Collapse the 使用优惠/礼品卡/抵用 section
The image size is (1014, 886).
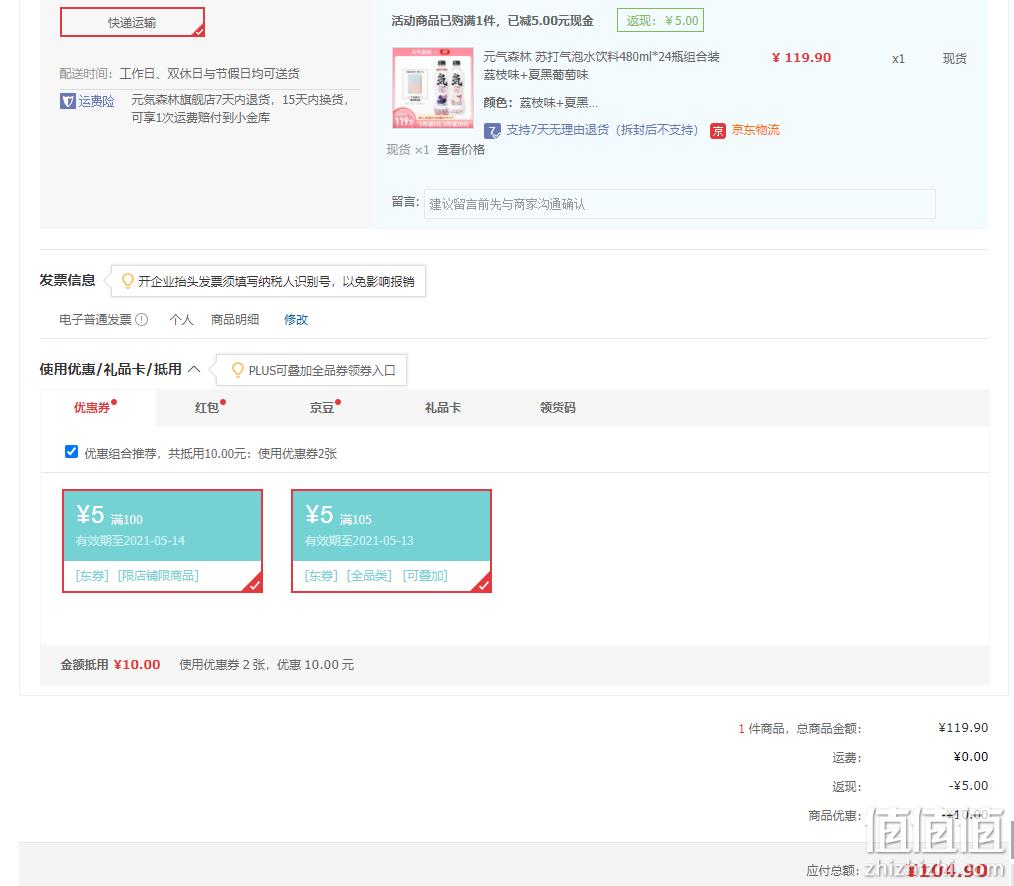pyautogui.click(x=194, y=369)
